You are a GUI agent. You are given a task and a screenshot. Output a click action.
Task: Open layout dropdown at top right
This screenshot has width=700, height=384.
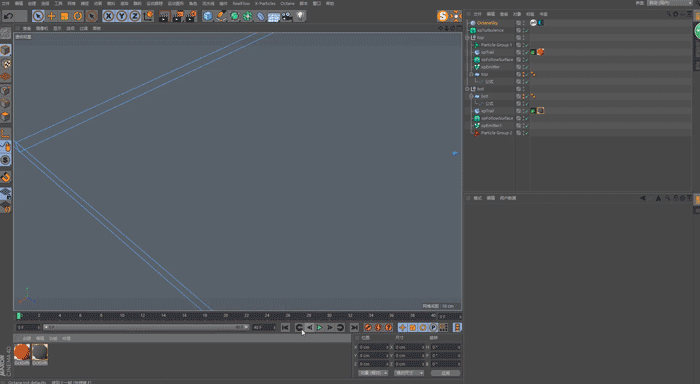(x=670, y=3)
